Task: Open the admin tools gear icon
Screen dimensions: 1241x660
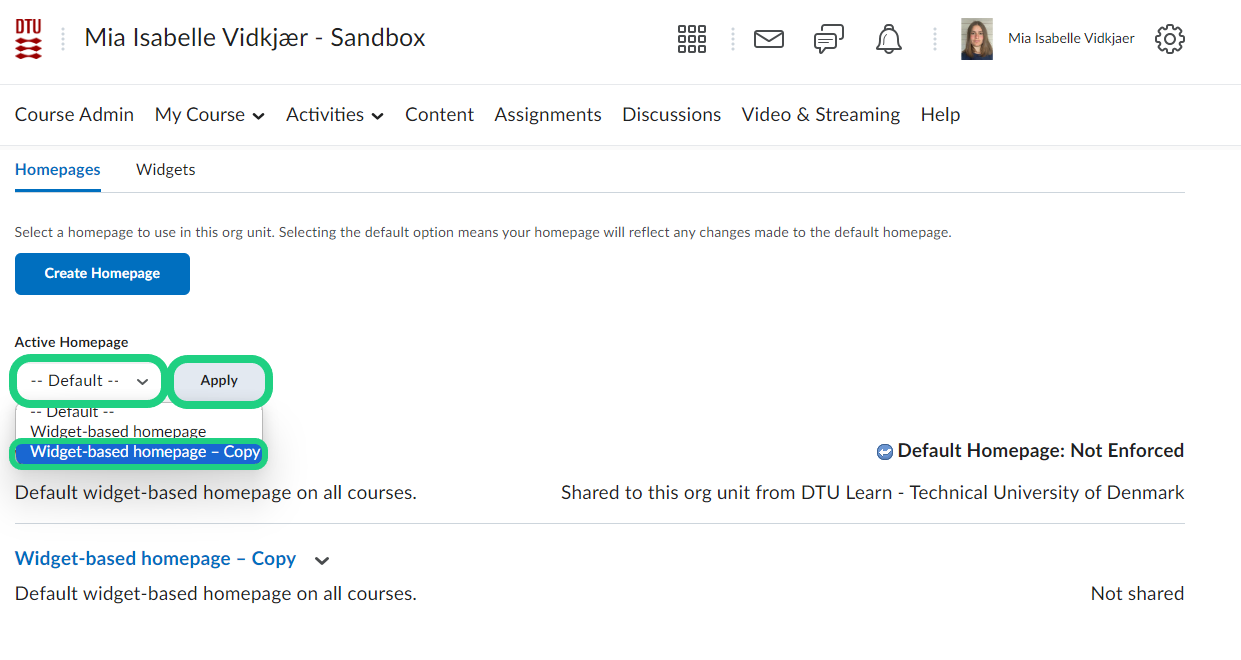Action: pyautogui.click(x=1169, y=39)
